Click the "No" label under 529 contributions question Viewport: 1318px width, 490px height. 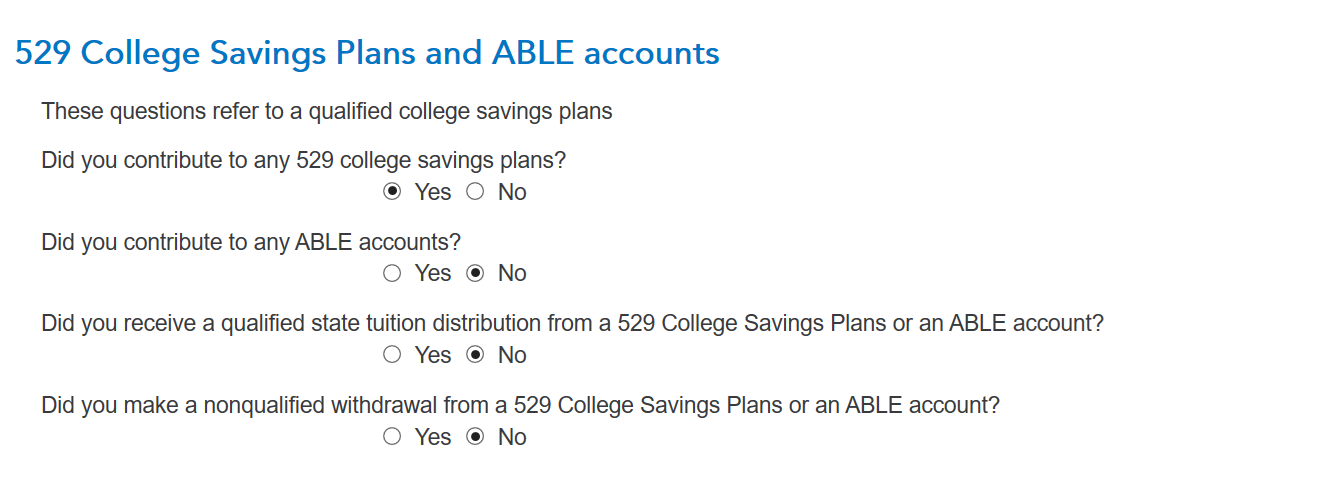(x=512, y=192)
